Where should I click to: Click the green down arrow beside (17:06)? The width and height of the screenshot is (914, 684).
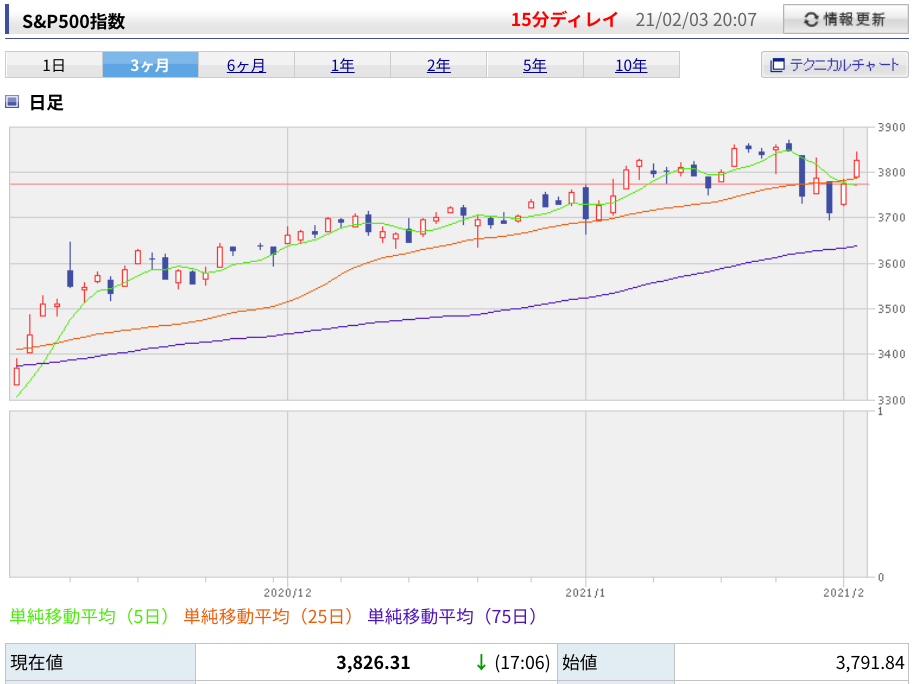click(481, 662)
